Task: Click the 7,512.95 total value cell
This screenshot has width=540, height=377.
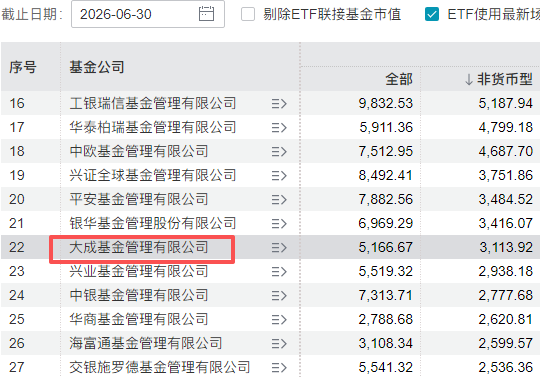Action: click(385, 151)
